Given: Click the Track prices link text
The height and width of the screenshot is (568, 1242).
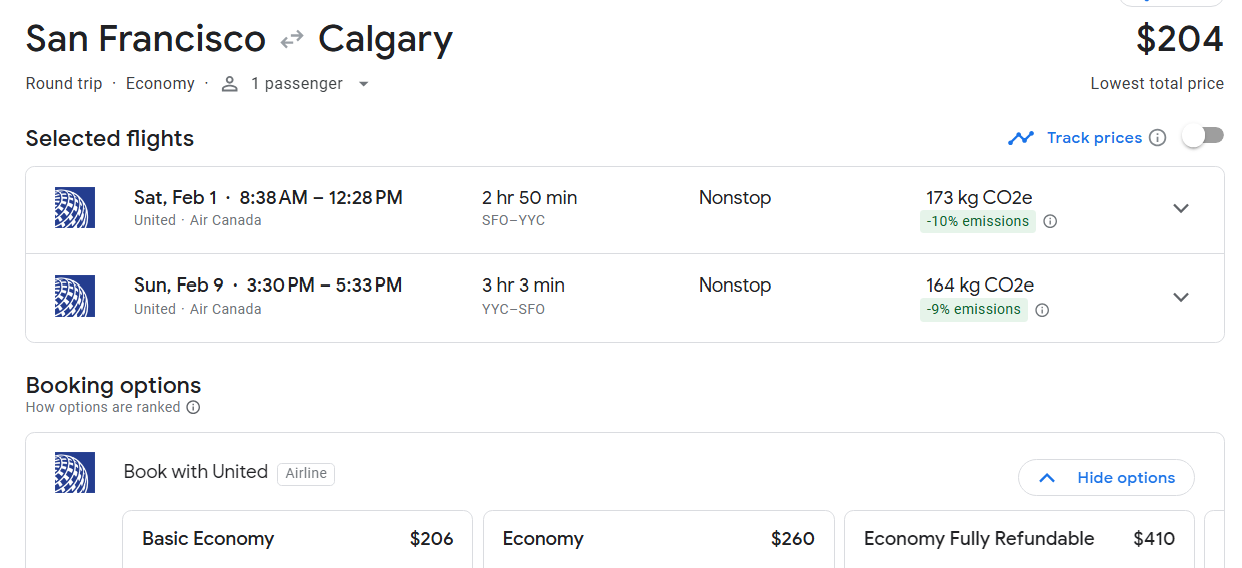Looking at the screenshot, I should click(x=1094, y=138).
